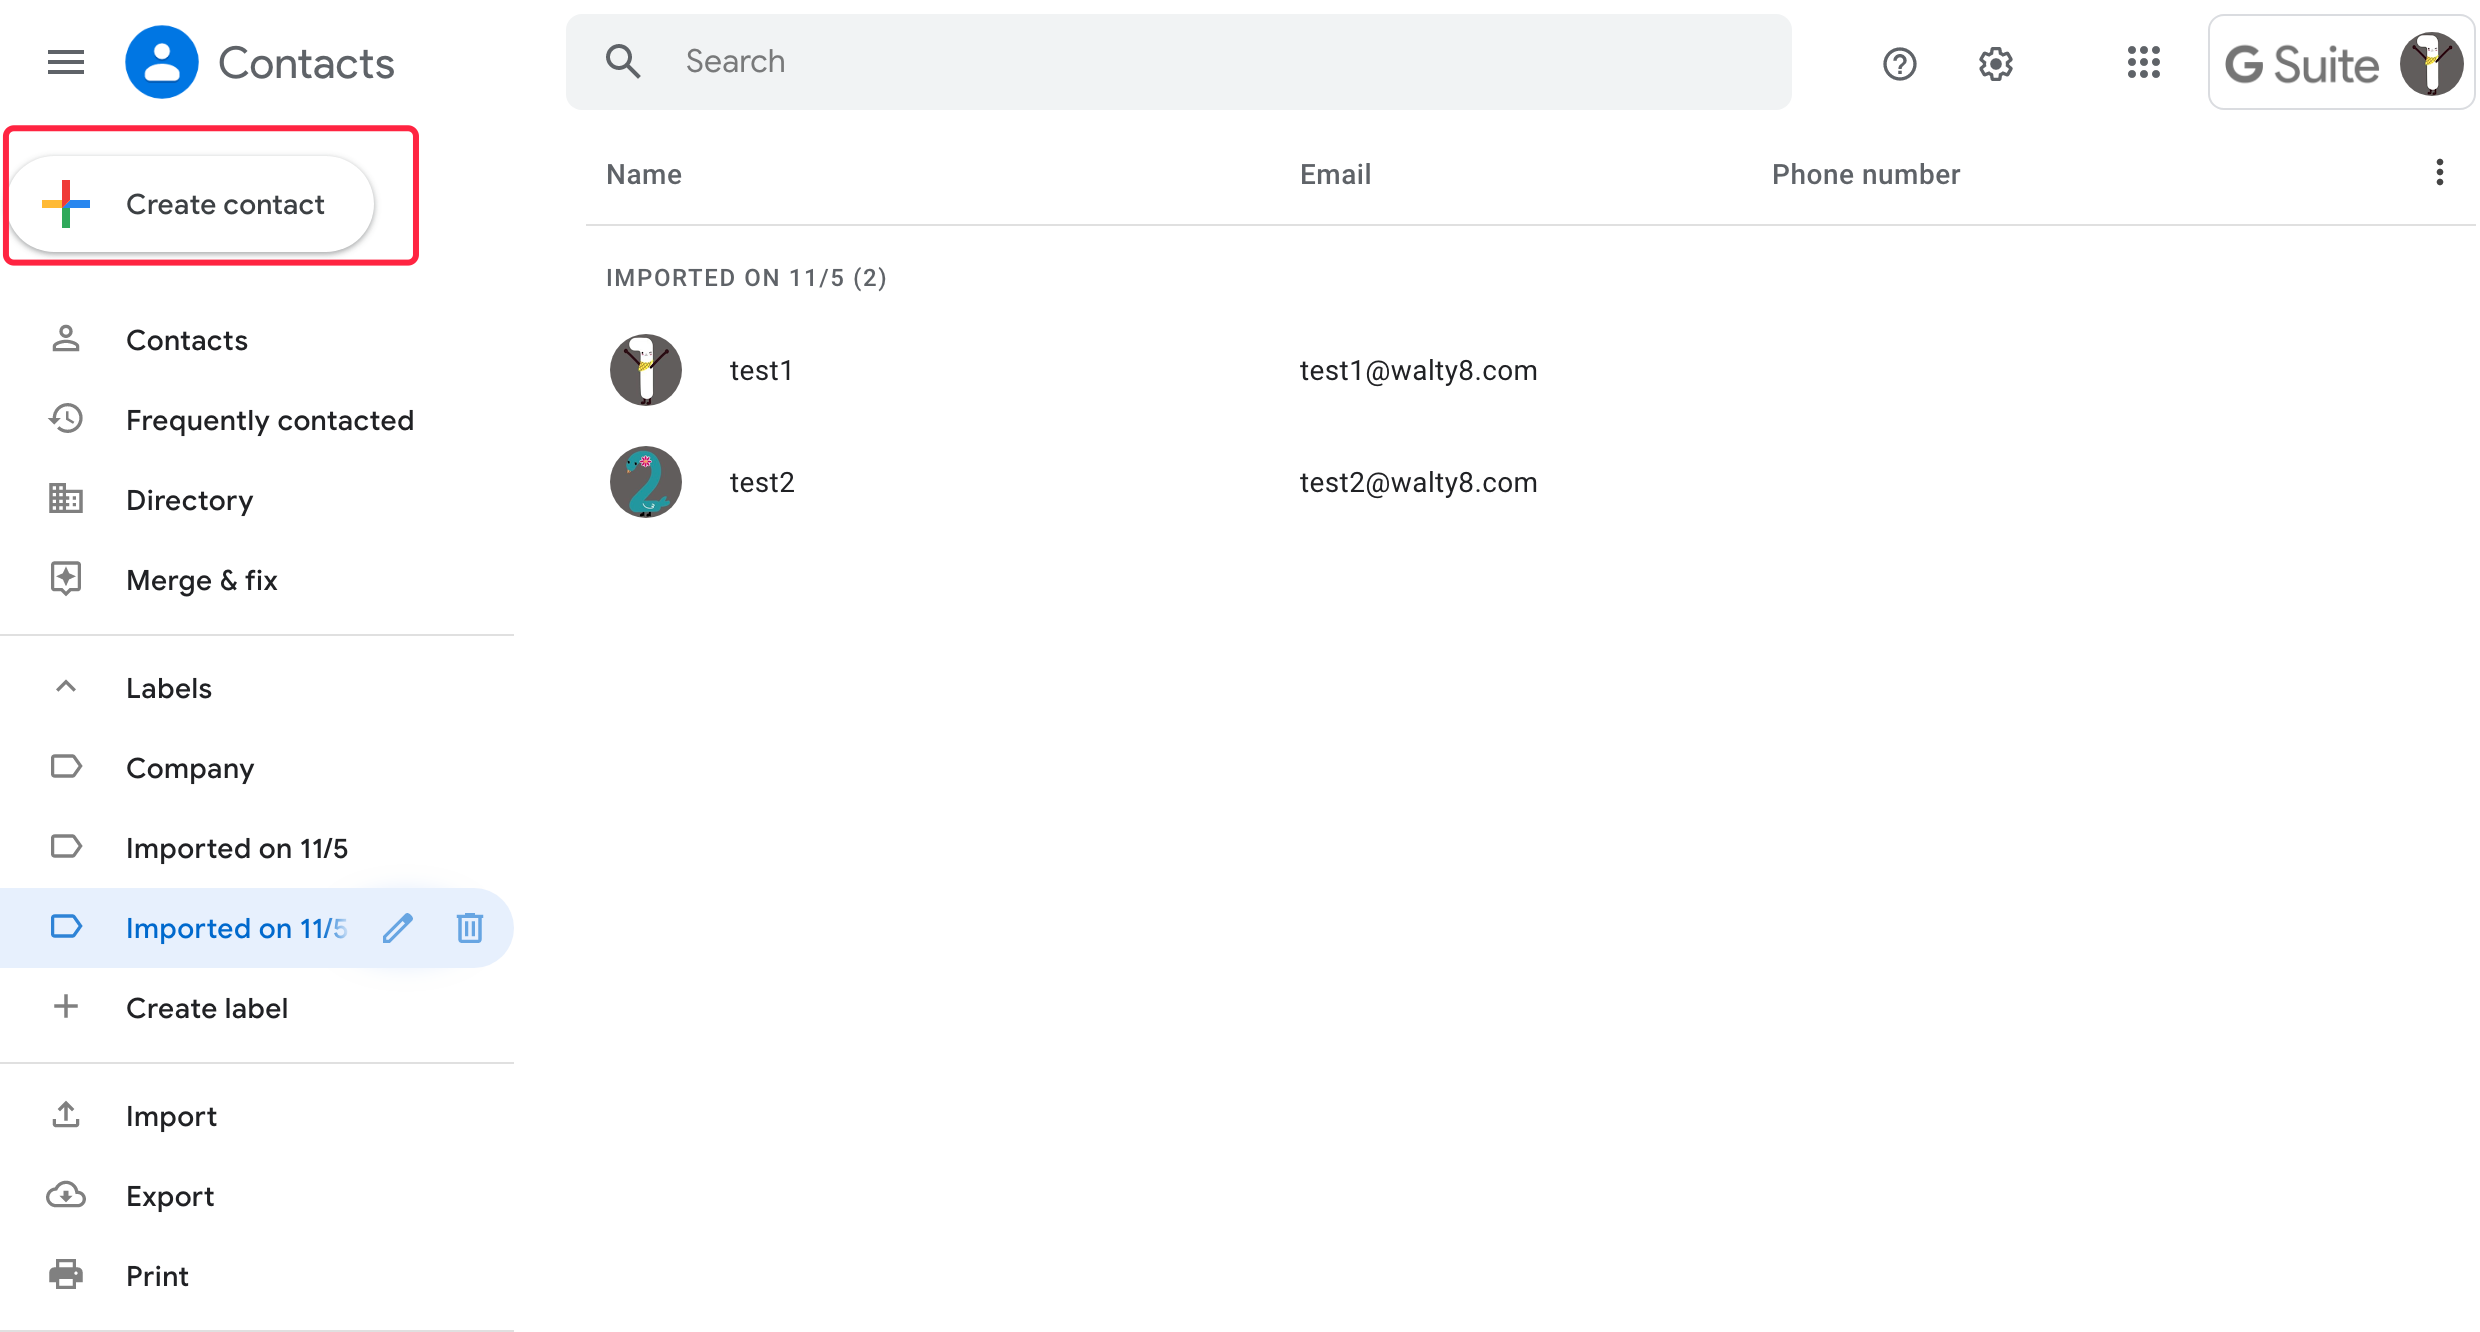Viewport: 2480px width, 1332px height.
Task: Click Export in the sidebar
Action: coord(169,1196)
